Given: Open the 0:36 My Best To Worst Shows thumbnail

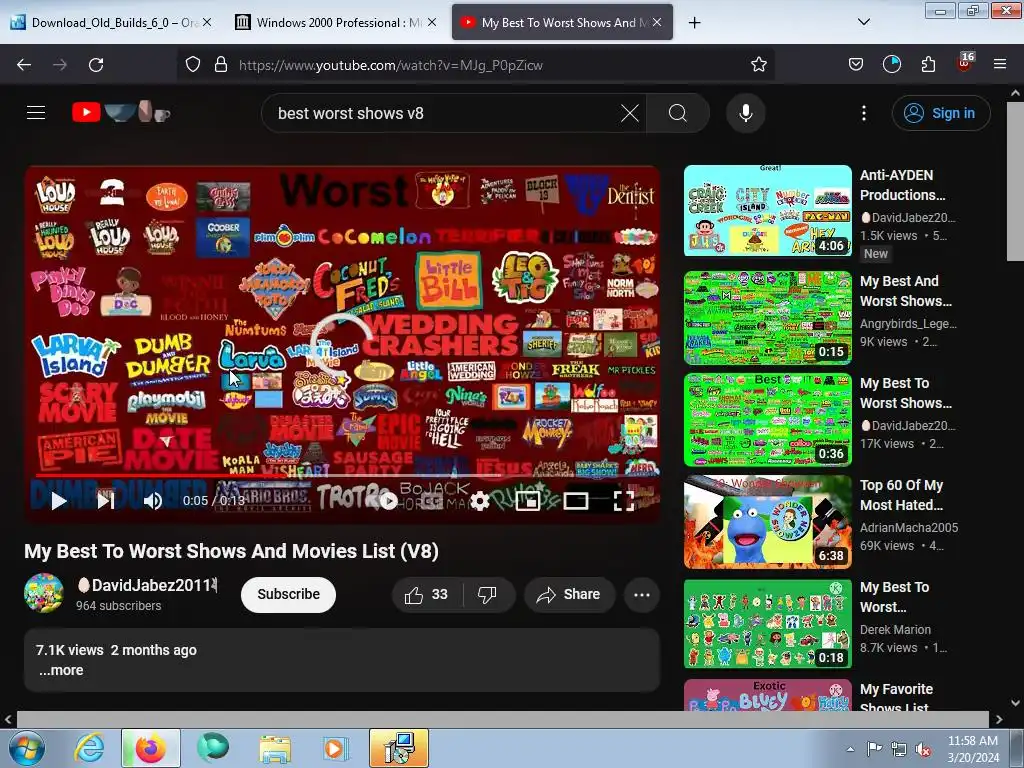Looking at the screenshot, I should click(767, 419).
